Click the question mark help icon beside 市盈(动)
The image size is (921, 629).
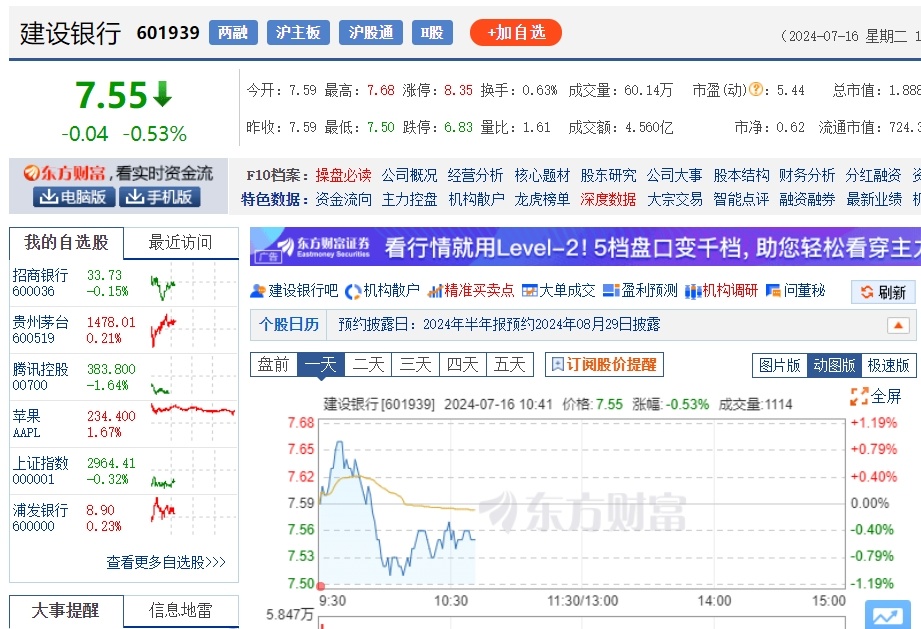coord(756,89)
